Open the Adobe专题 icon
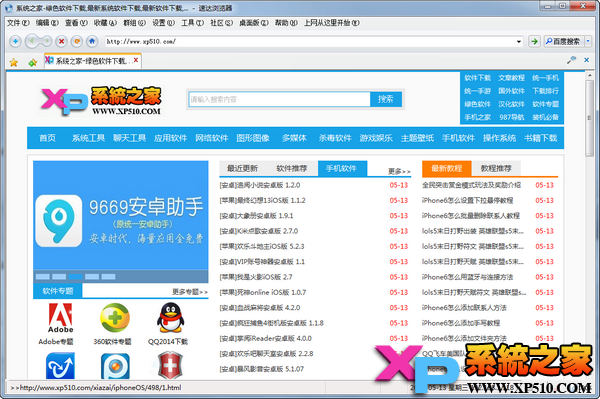This screenshot has width=600, height=399. [60, 318]
